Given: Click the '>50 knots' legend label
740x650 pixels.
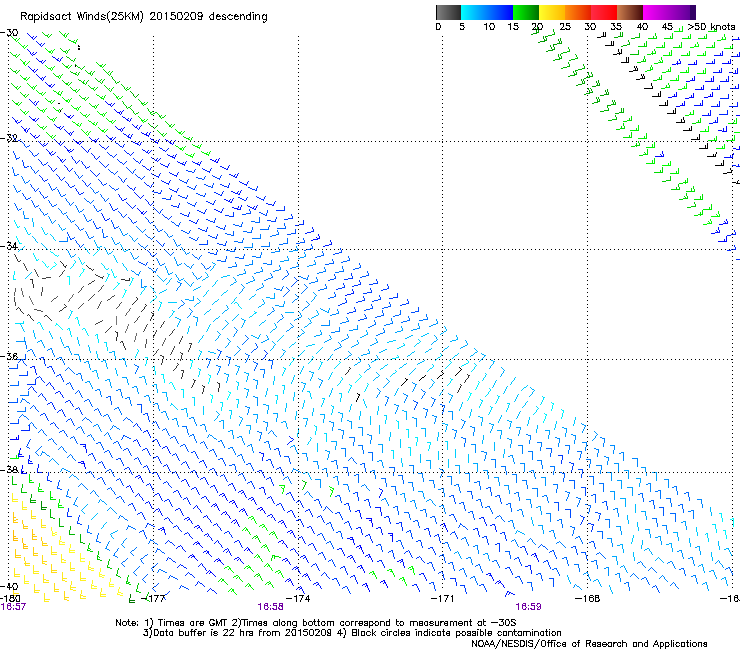Looking at the screenshot, I should pyautogui.click(x=711, y=27).
